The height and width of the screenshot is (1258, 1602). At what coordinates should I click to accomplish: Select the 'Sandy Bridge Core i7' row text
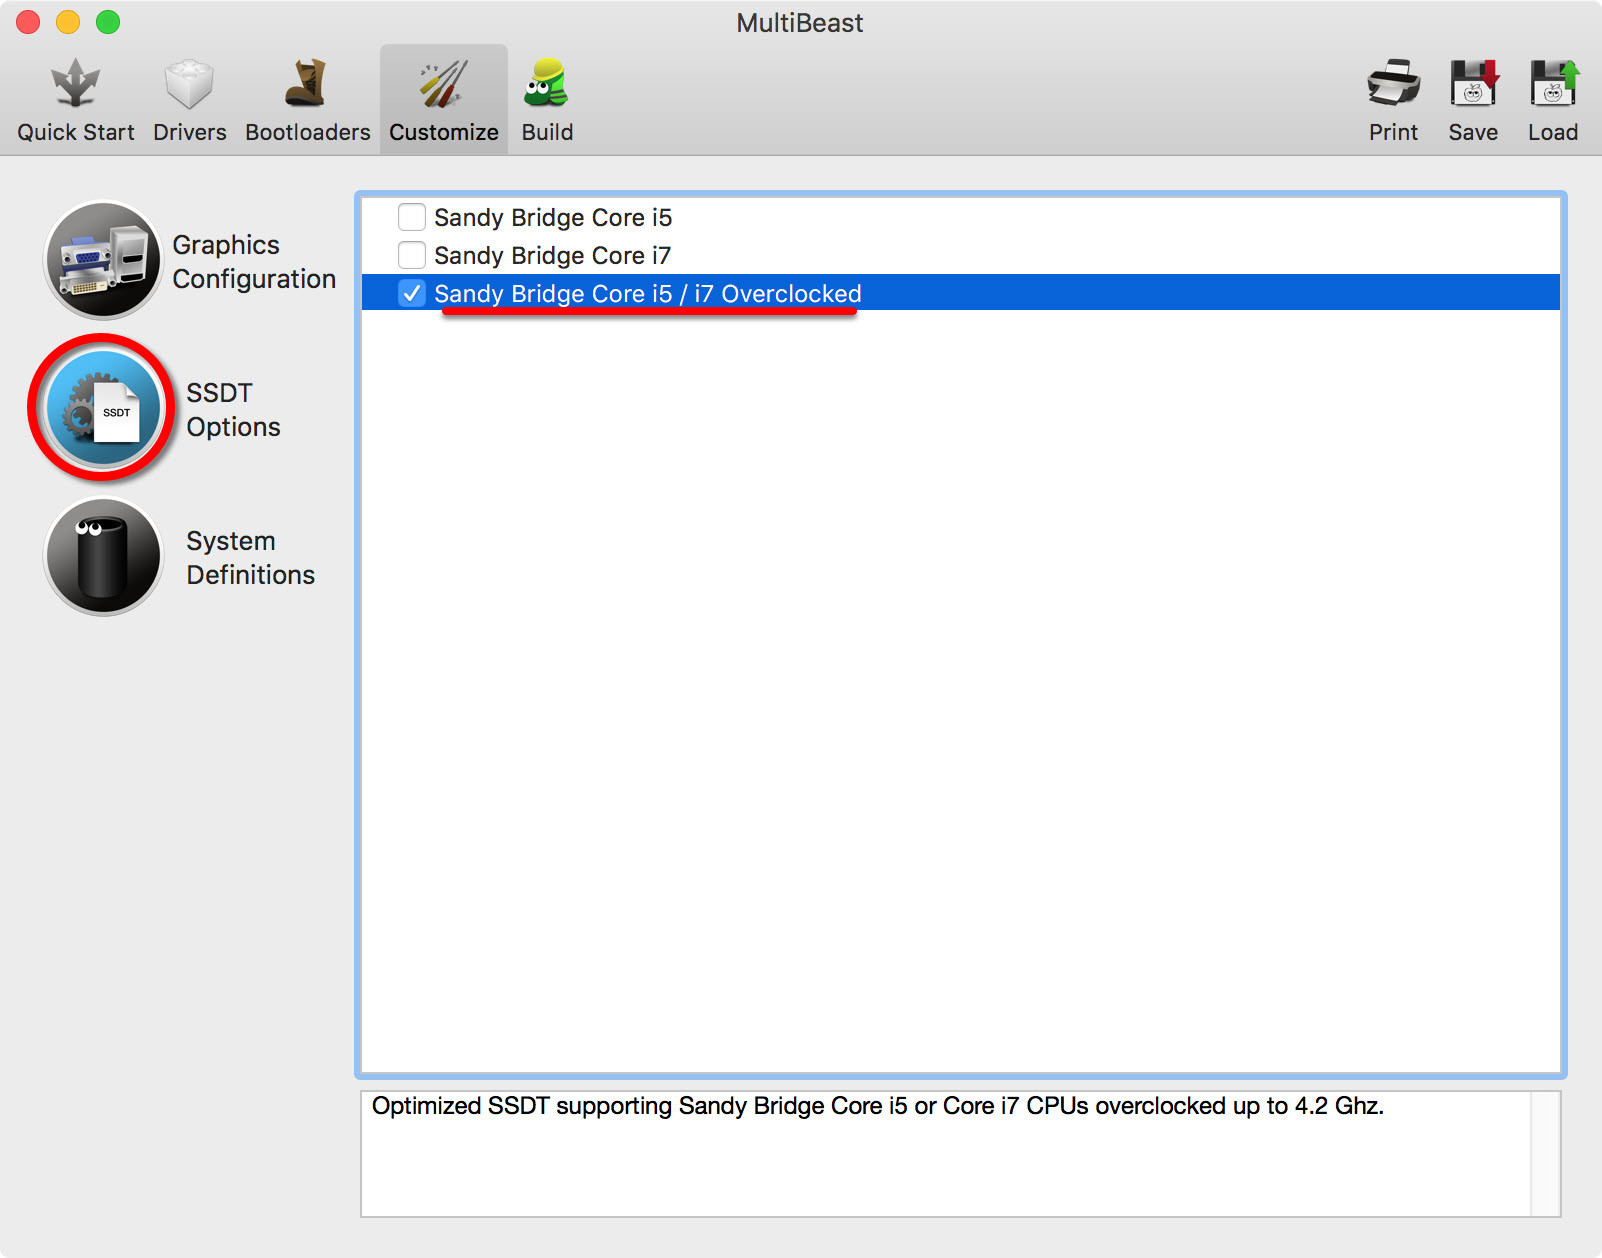tap(553, 256)
